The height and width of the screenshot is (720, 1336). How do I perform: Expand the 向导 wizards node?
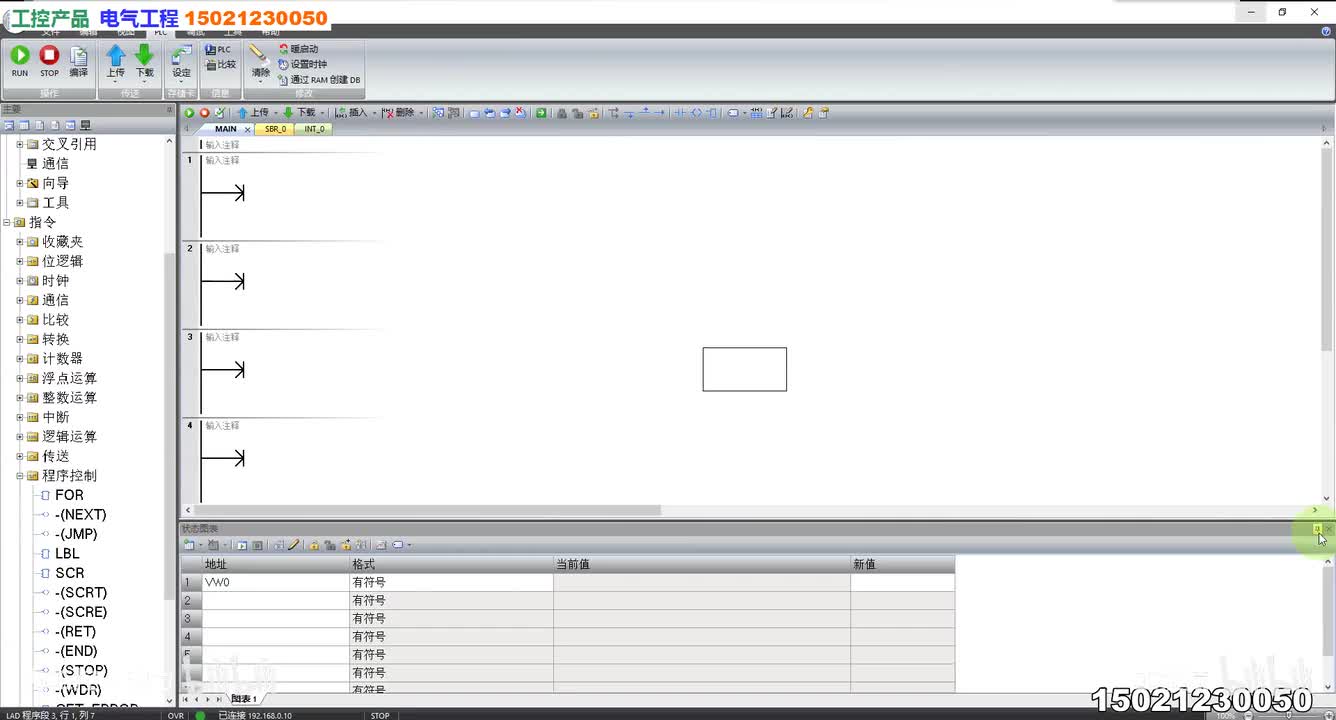19,183
